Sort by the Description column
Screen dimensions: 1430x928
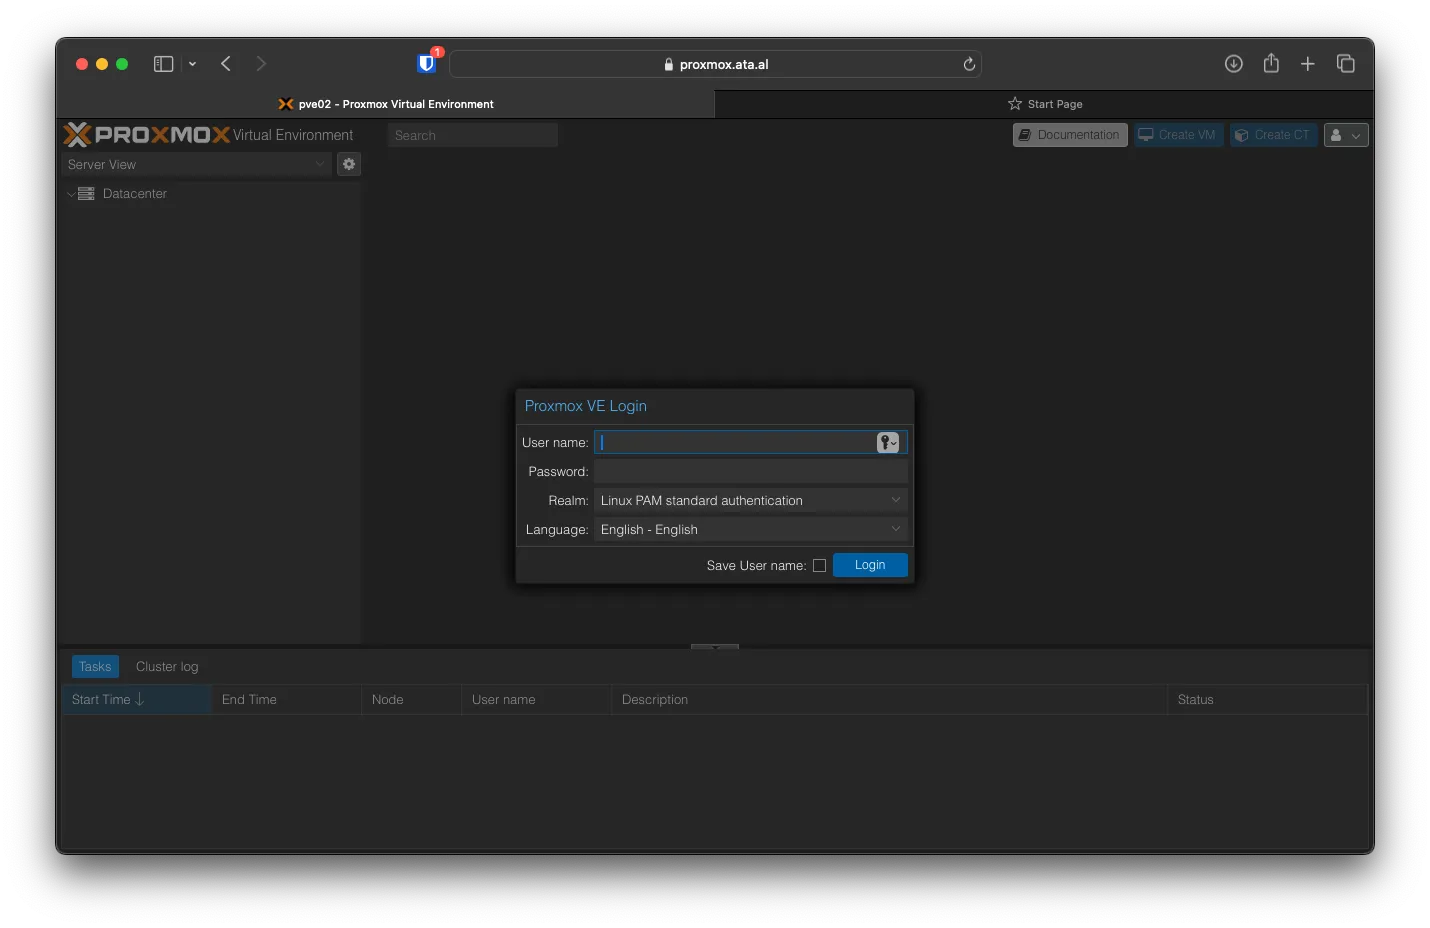click(x=889, y=699)
